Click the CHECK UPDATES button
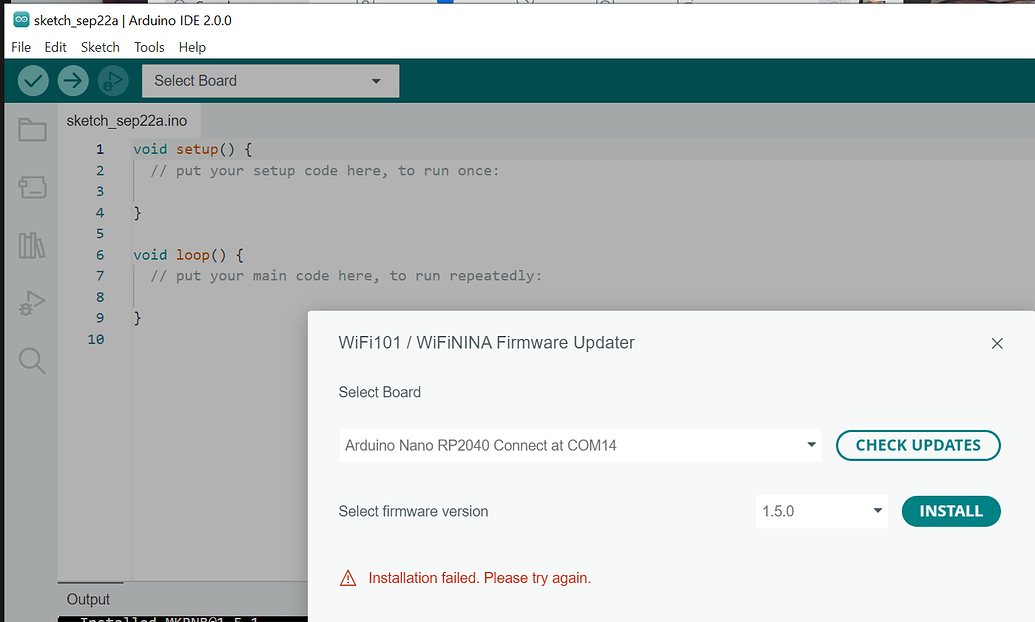 click(918, 445)
